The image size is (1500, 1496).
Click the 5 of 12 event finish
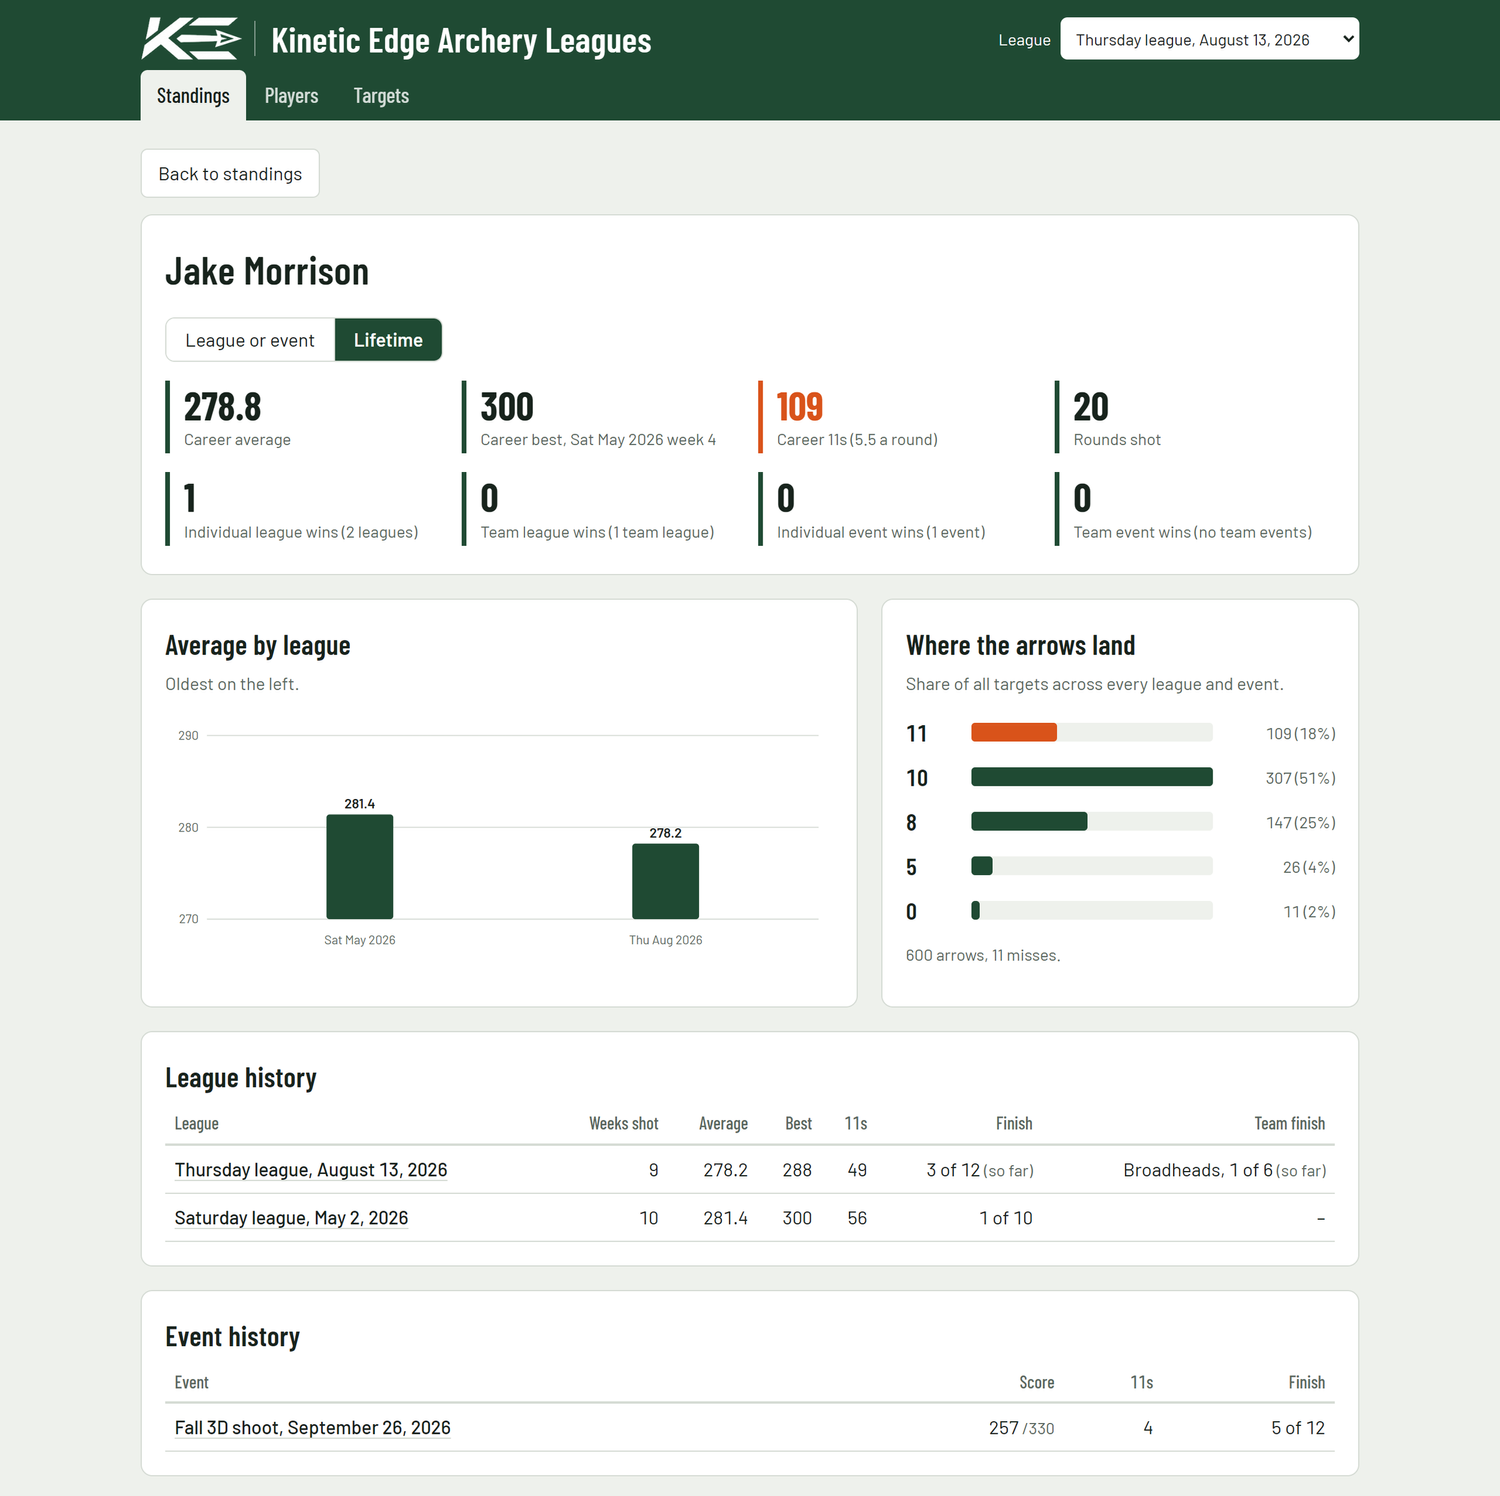1298,1428
